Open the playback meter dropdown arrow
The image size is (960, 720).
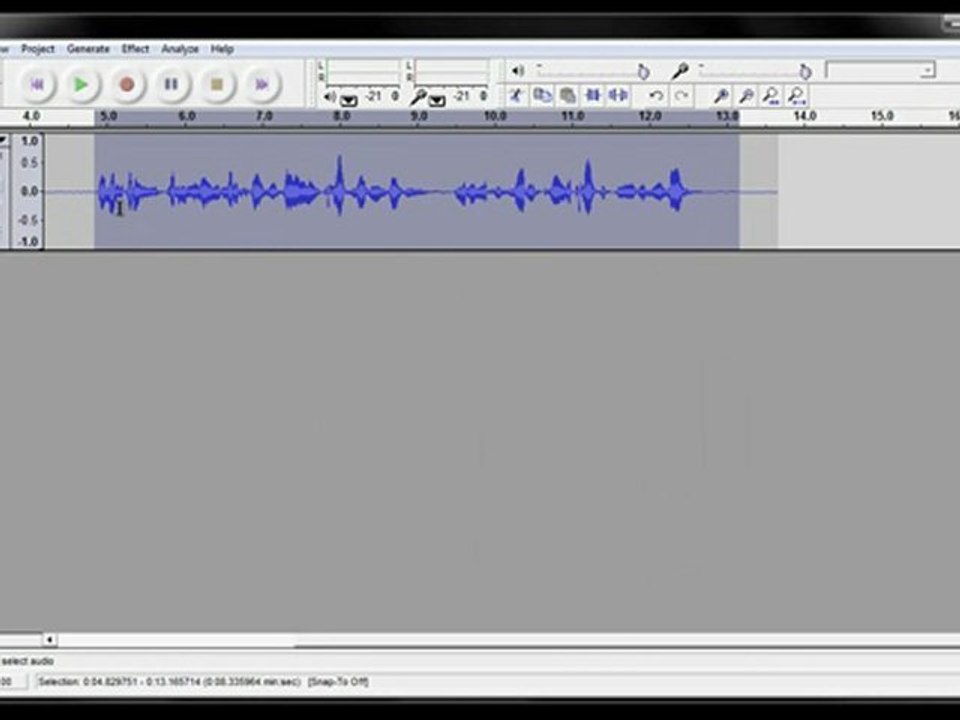point(348,100)
